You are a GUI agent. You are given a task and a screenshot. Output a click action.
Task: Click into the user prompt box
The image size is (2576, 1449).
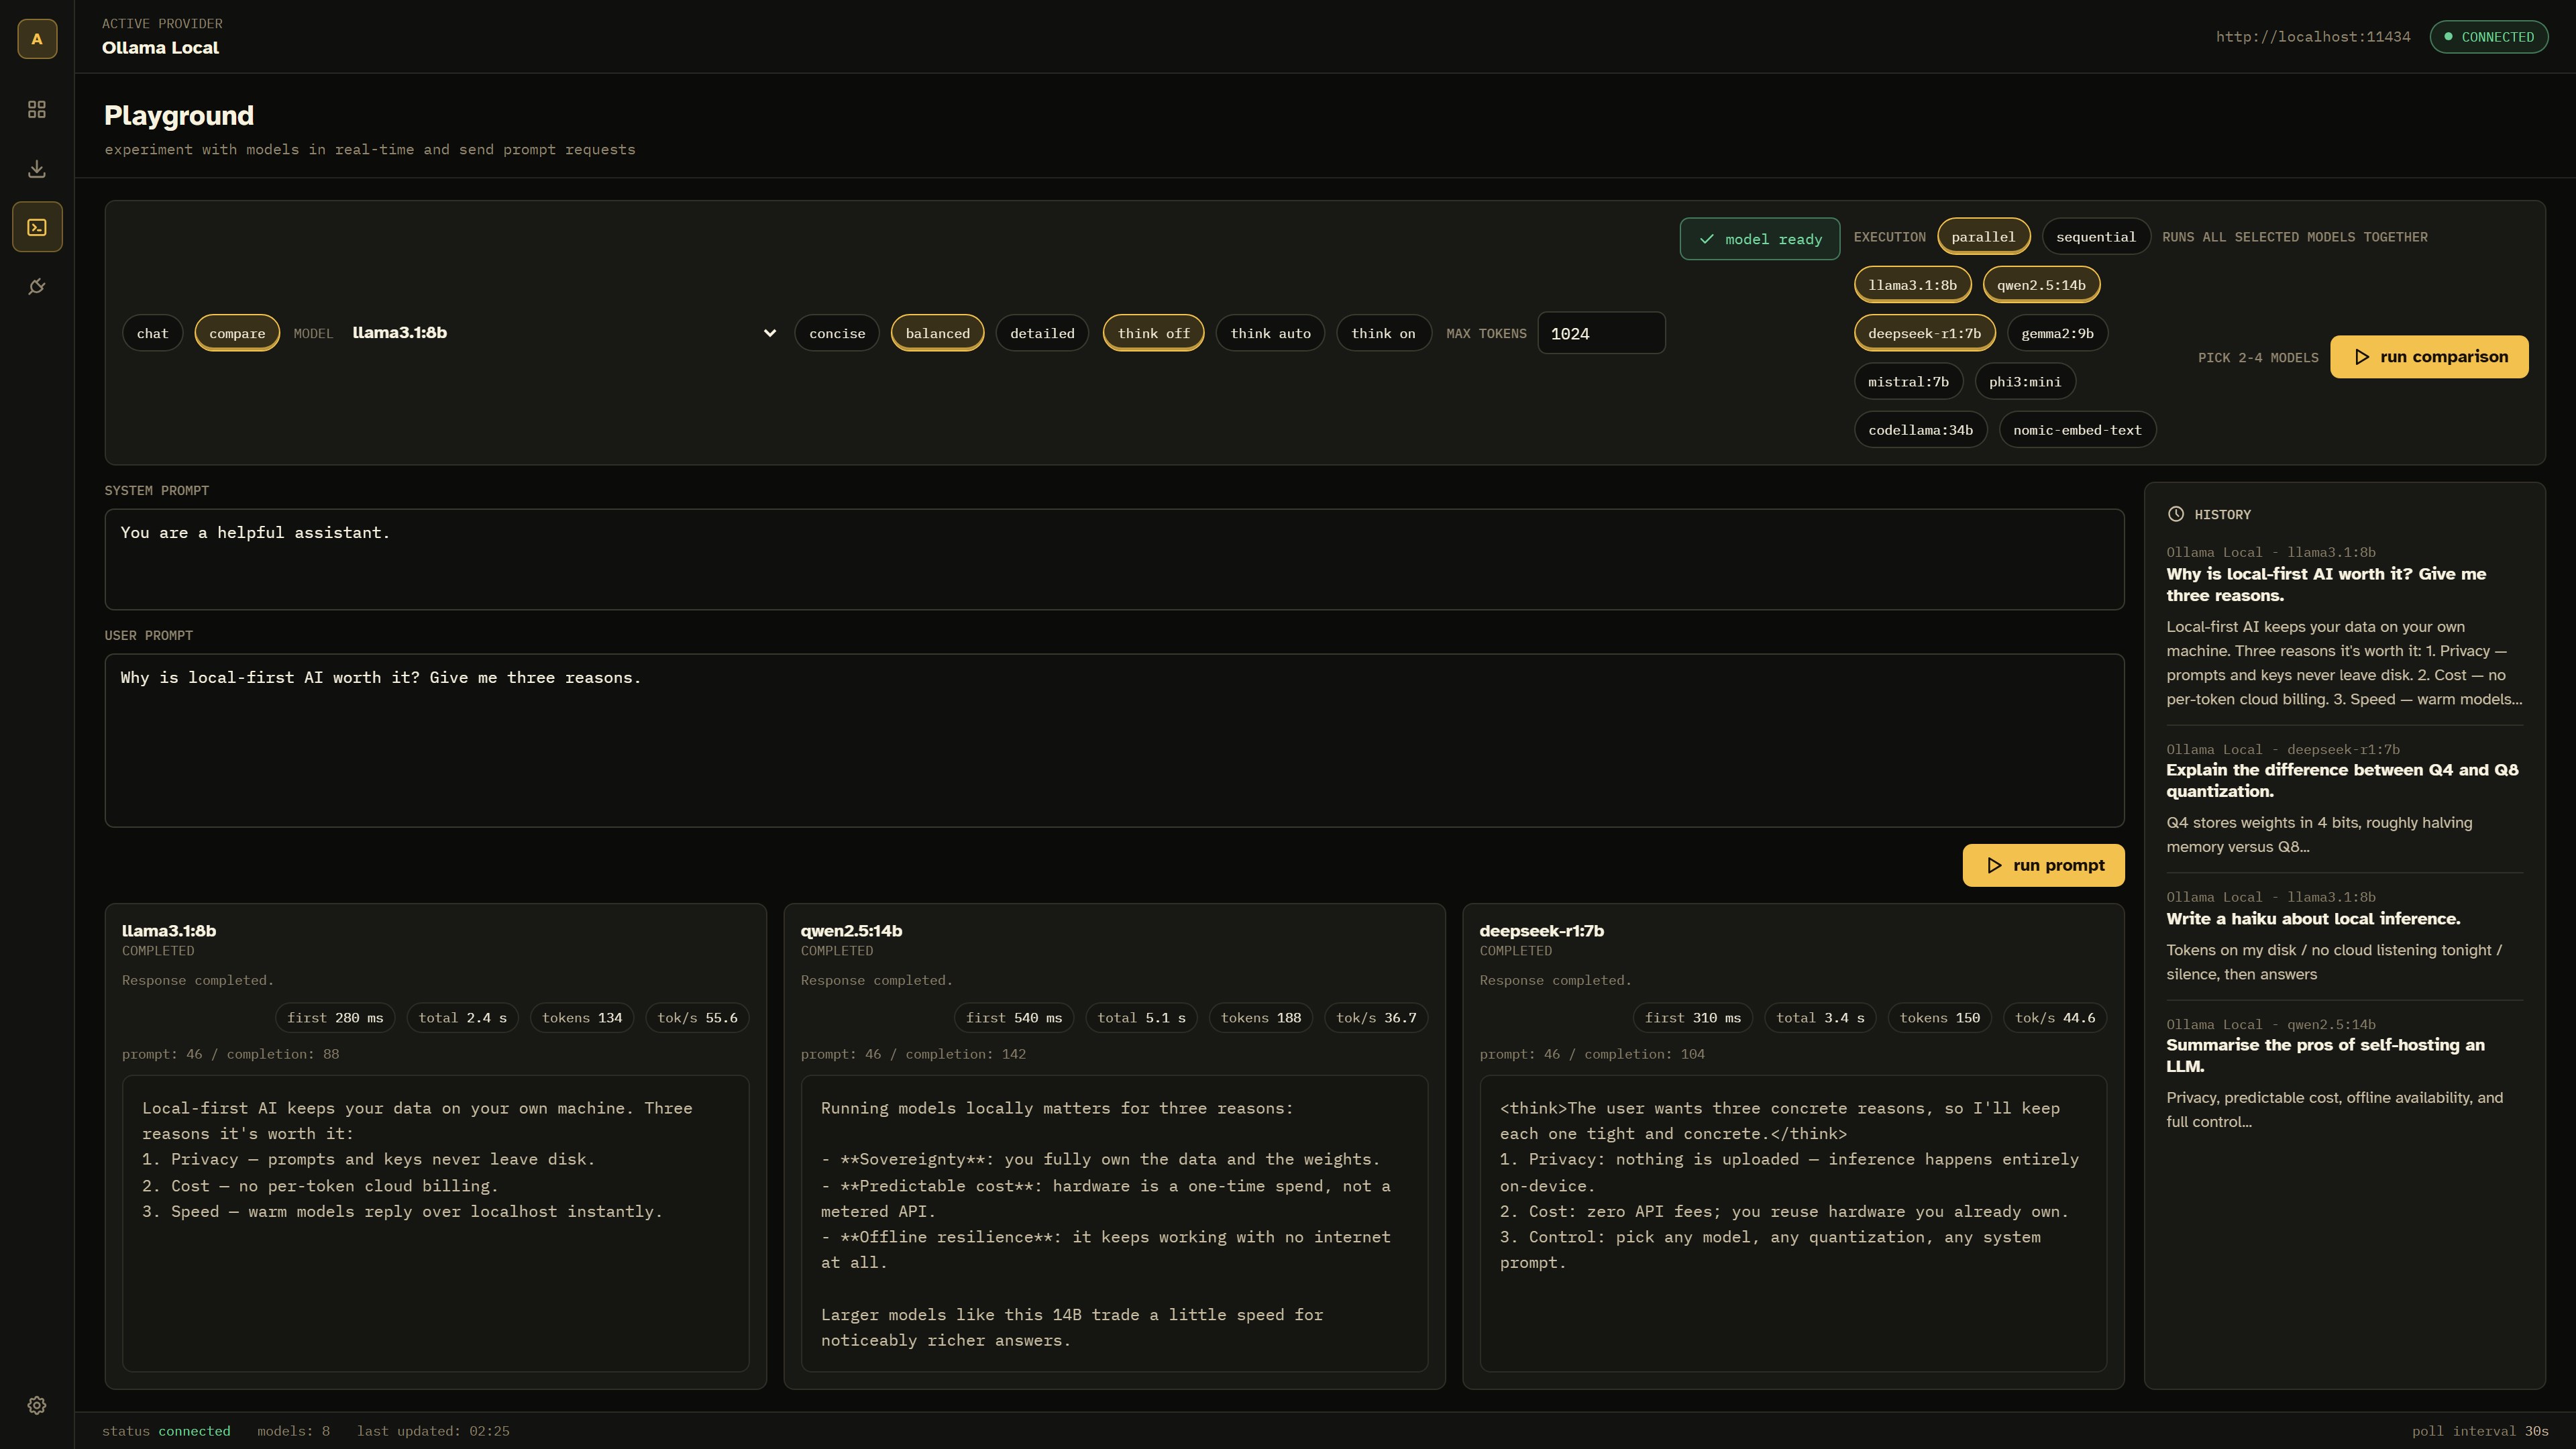1114,740
